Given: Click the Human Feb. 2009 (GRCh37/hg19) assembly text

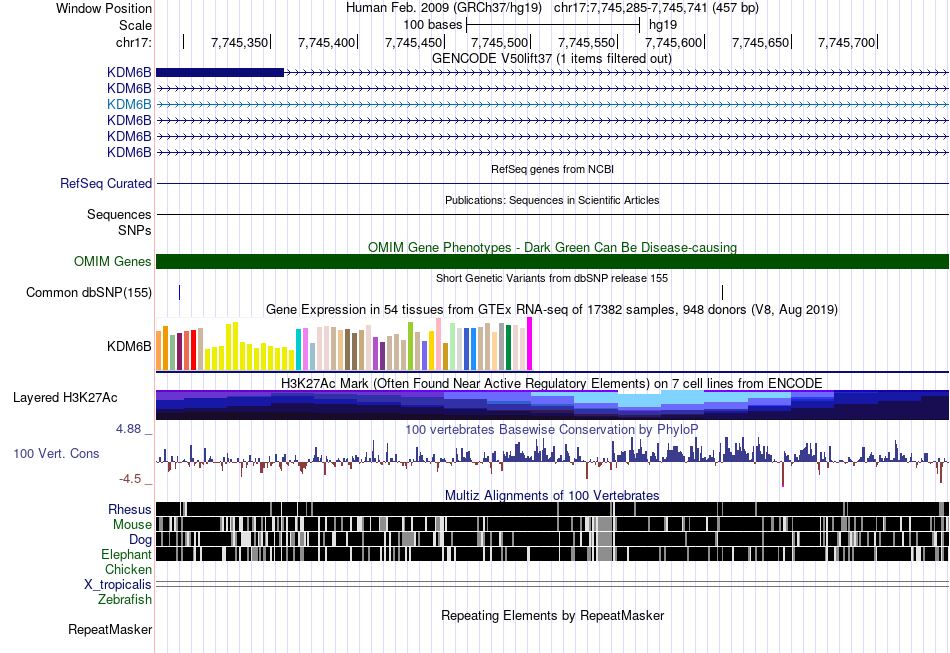Looking at the screenshot, I should pyautogui.click(x=444, y=8).
